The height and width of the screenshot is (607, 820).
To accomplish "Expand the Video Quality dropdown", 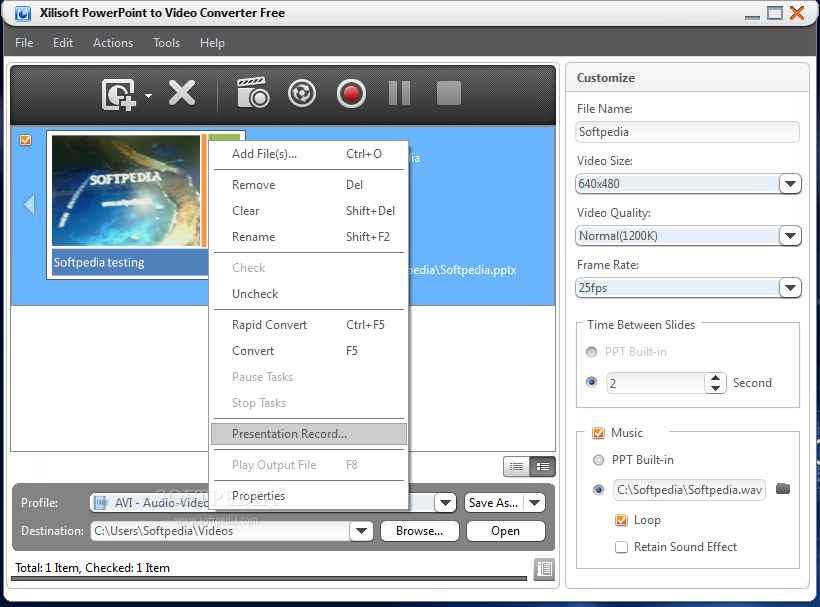I will 790,236.
